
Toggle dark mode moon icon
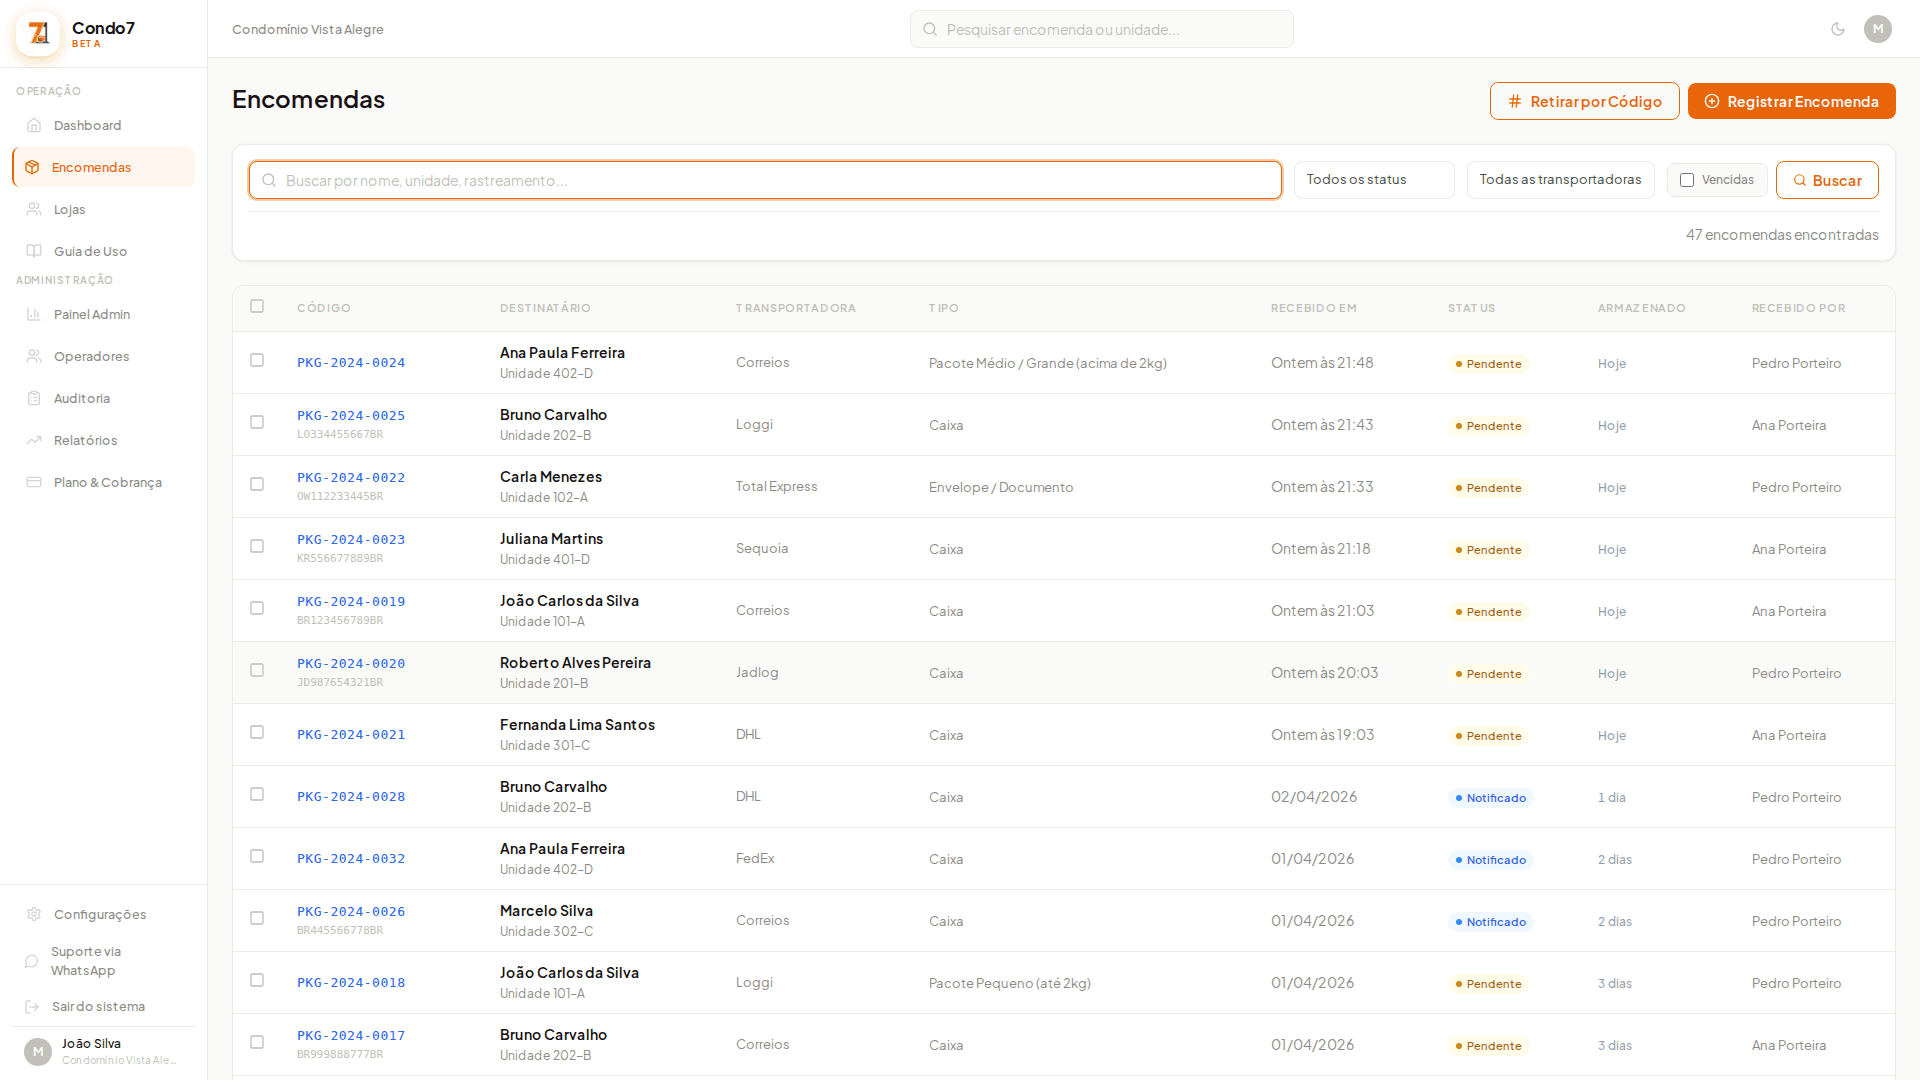click(1838, 29)
